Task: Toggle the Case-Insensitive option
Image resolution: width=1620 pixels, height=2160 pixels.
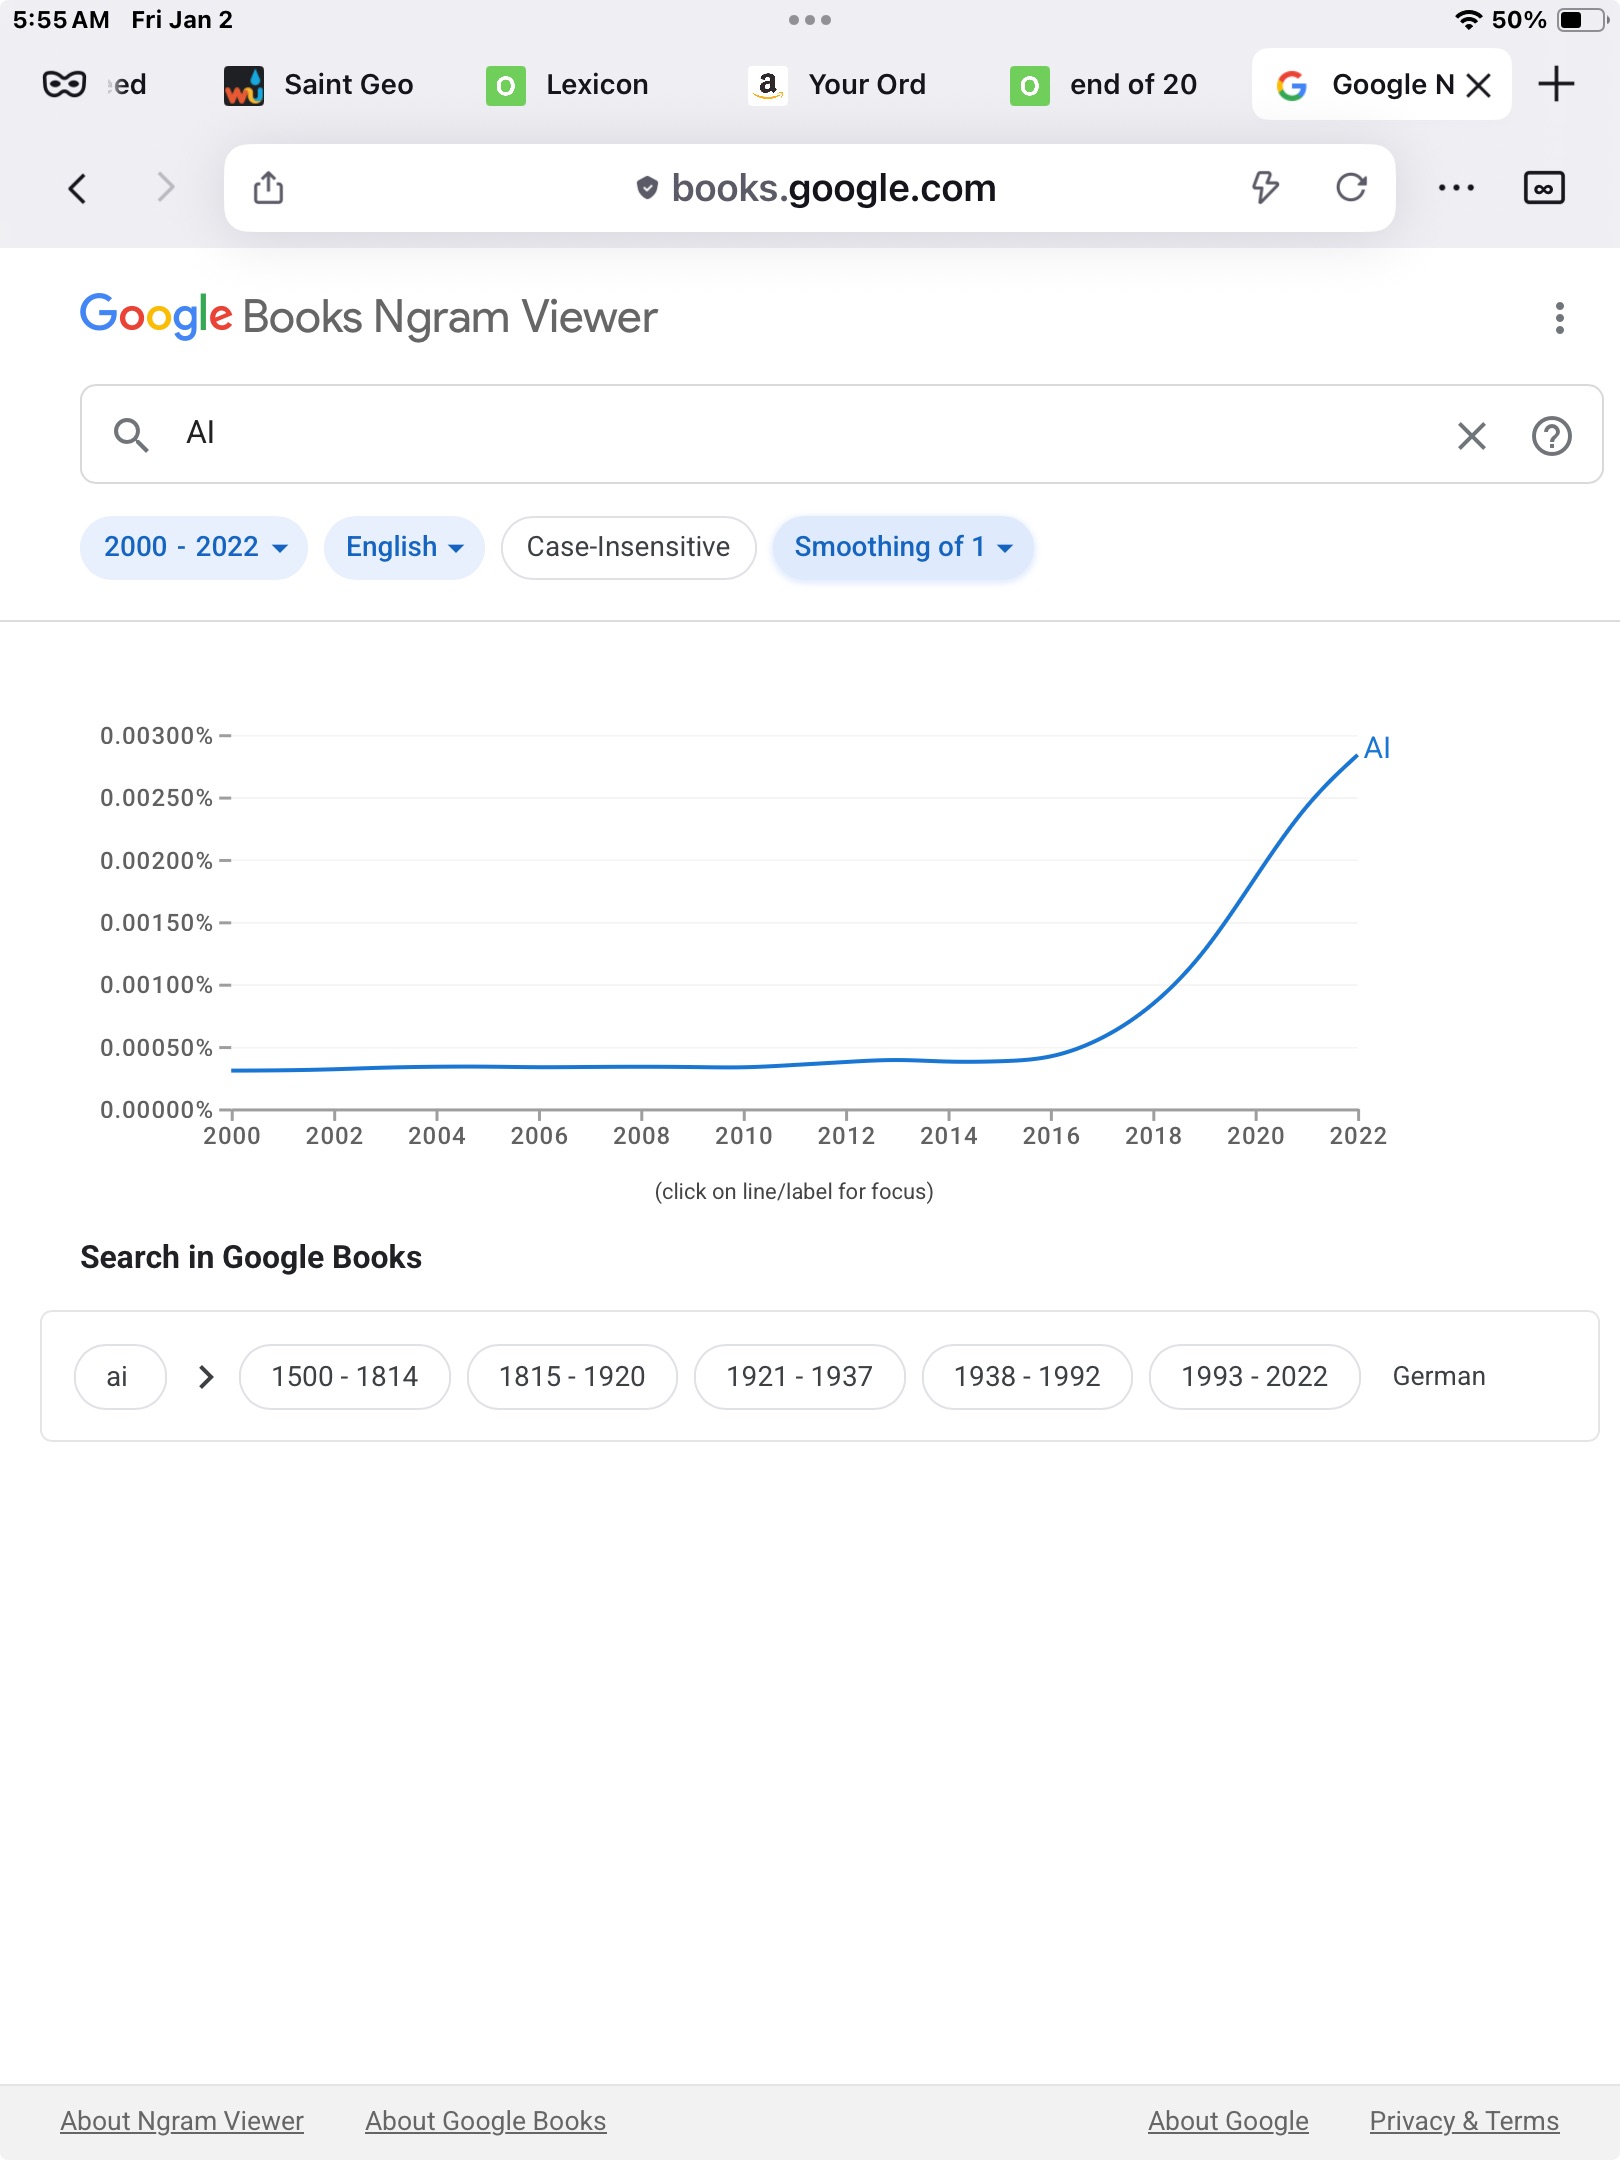Action: pyautogui.click(x=628, y=547)
